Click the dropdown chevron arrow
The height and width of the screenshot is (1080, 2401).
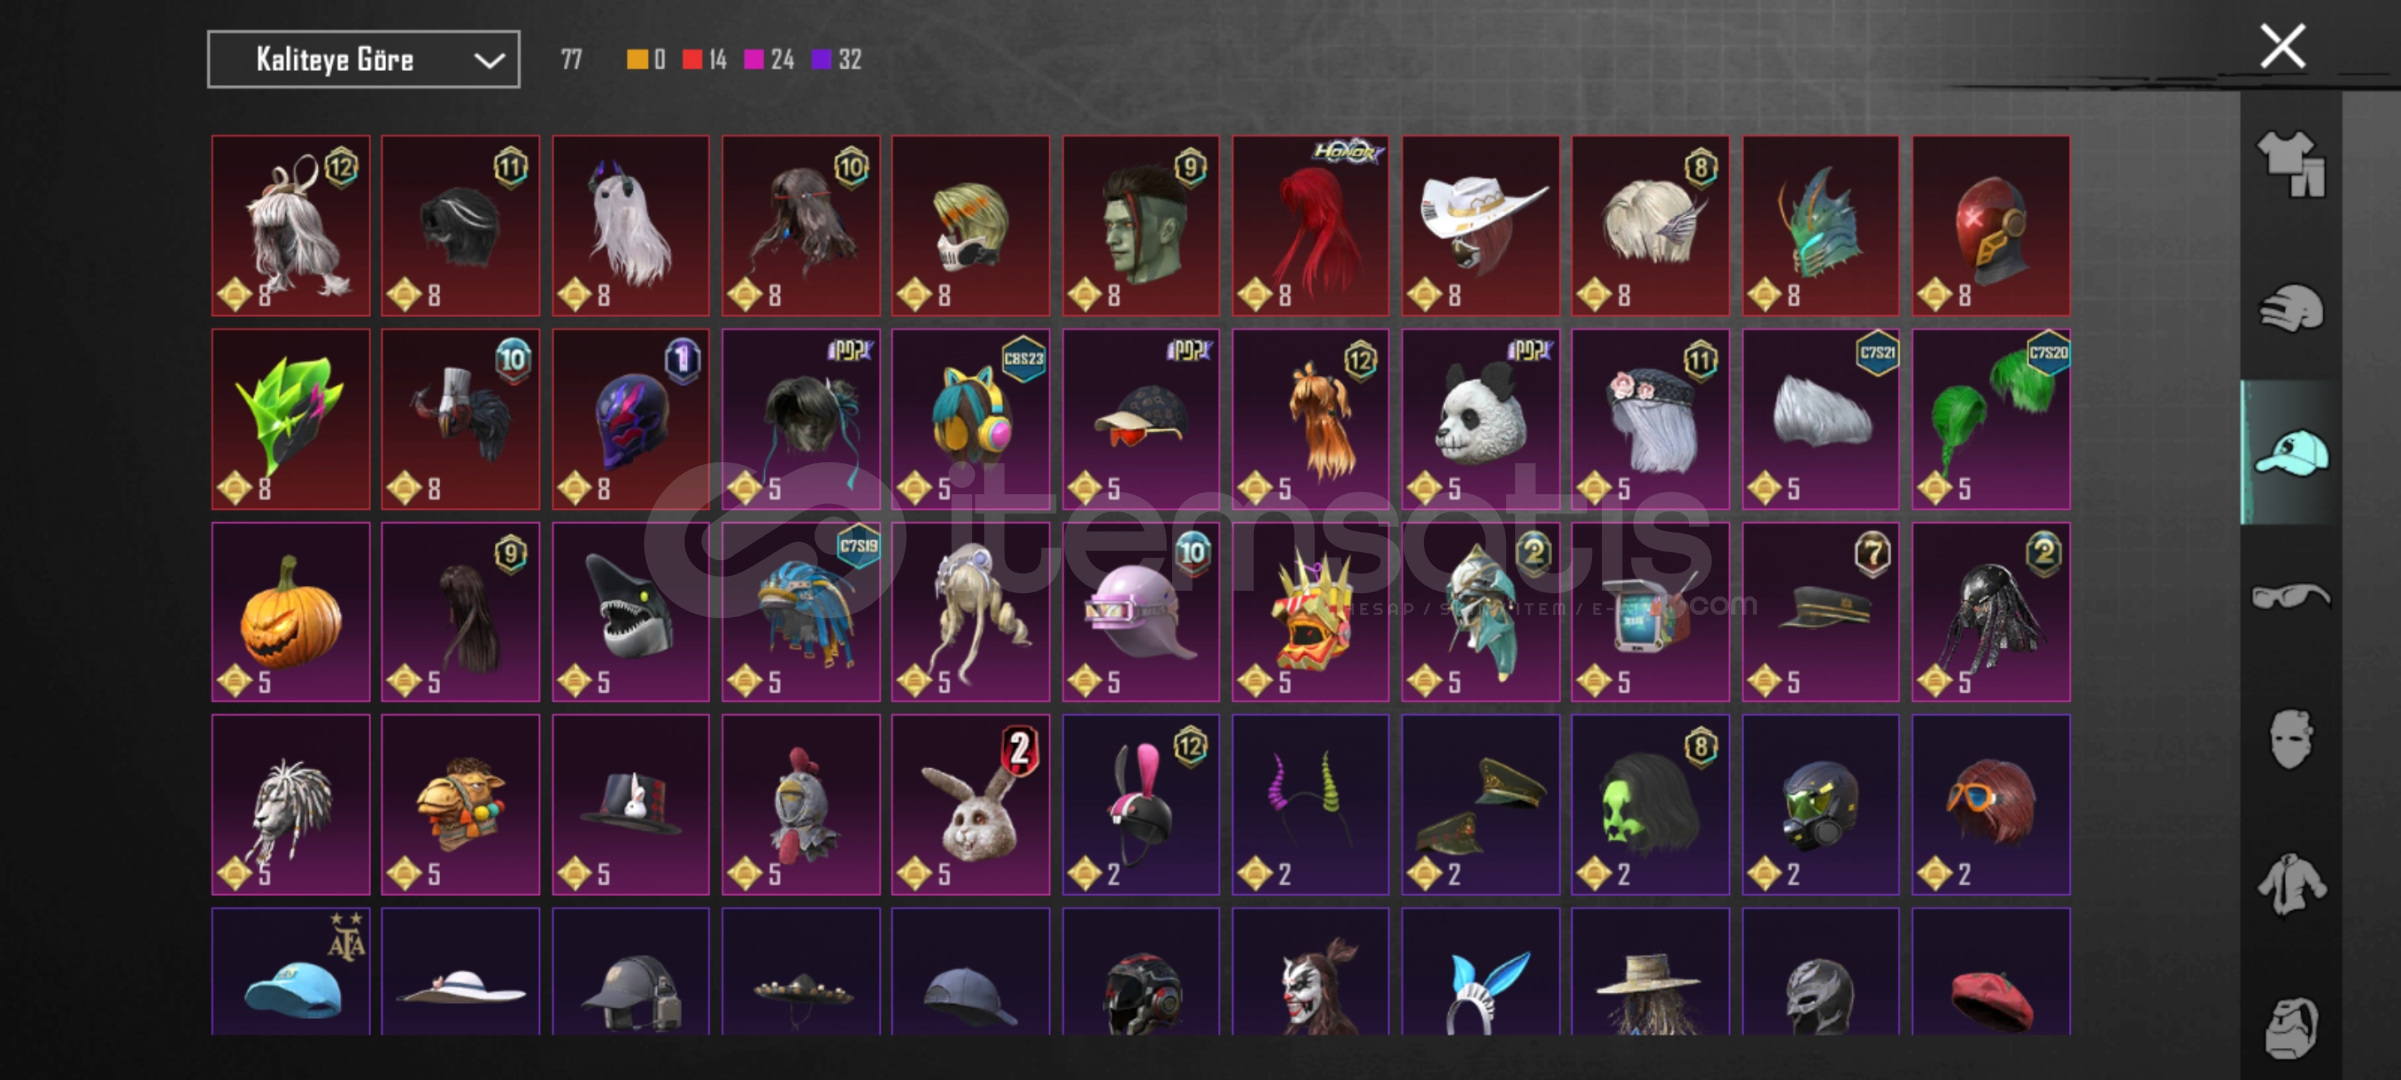click(x=488, y=61)
